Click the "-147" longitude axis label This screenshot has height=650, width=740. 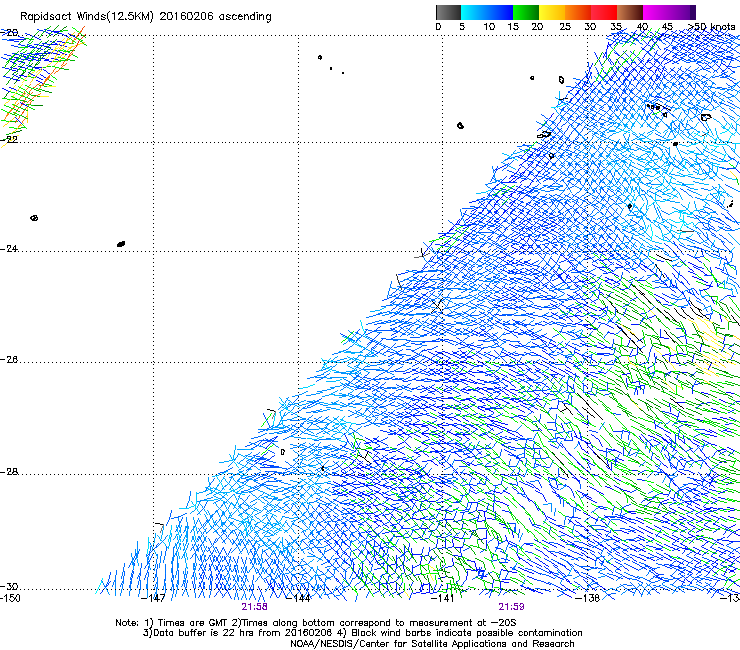click(154, 598)
